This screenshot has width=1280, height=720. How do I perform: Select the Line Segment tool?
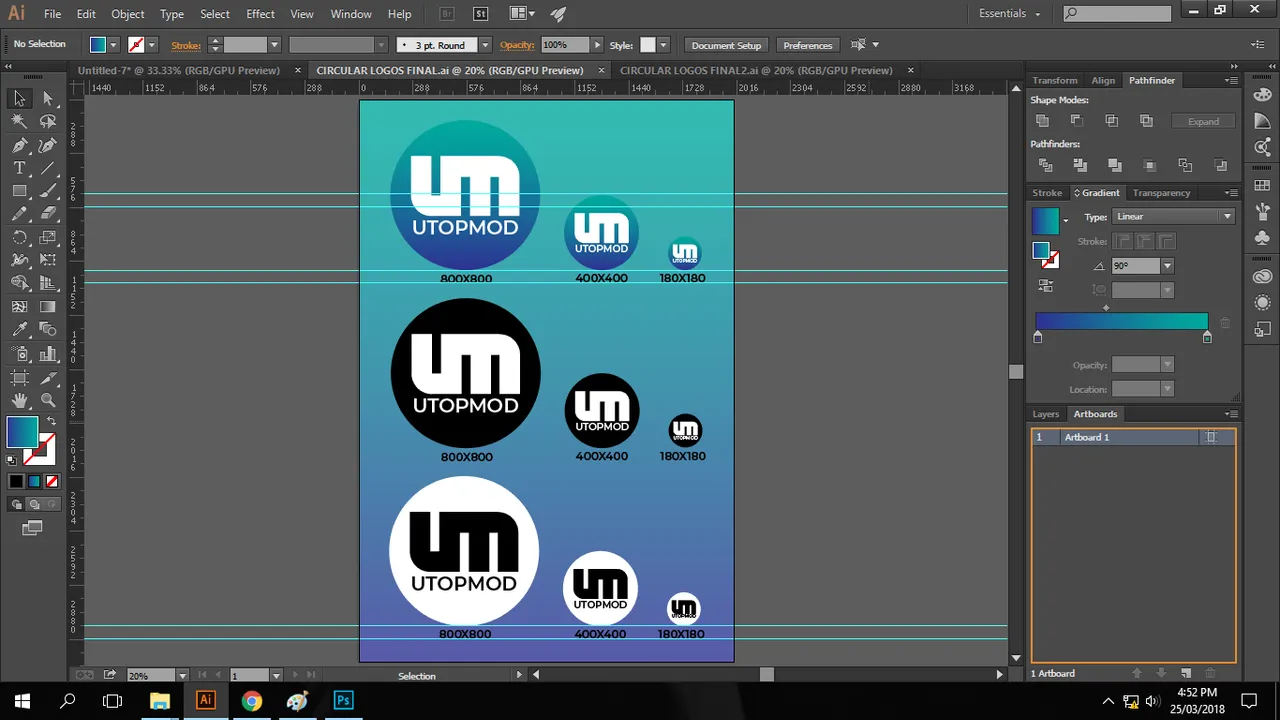point(48,168)
